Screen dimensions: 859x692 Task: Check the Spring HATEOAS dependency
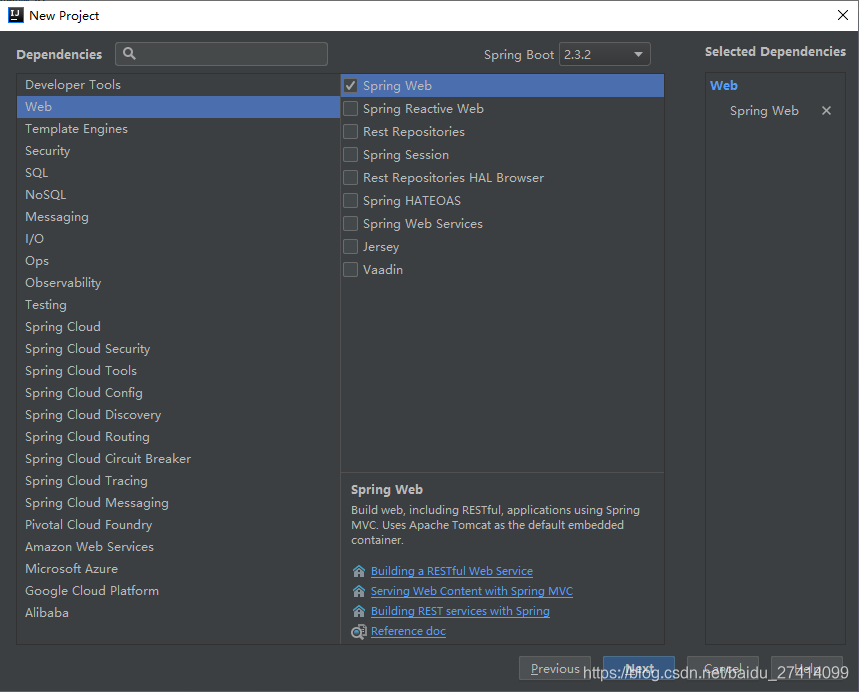point(351,201)
